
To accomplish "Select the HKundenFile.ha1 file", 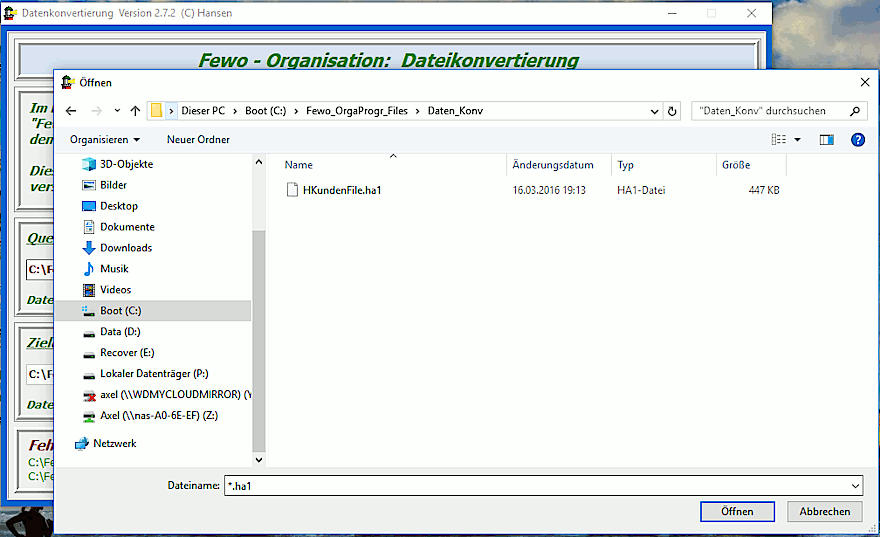I will [x=341, y=190].
